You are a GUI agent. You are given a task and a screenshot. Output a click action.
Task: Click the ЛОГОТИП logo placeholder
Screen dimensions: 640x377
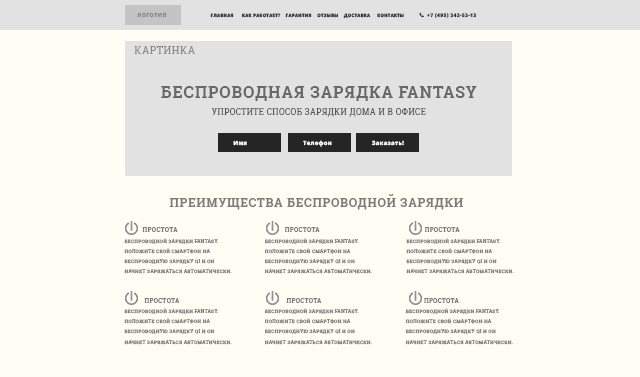click(x=153, y=15)
